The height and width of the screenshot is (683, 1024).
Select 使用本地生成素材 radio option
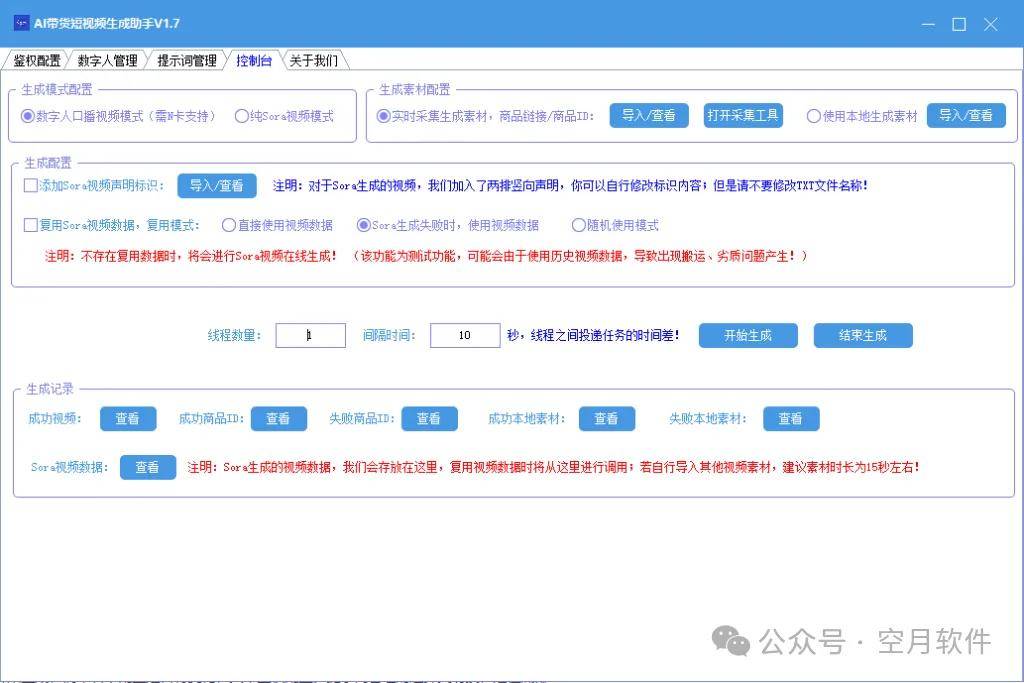point(813,116)
